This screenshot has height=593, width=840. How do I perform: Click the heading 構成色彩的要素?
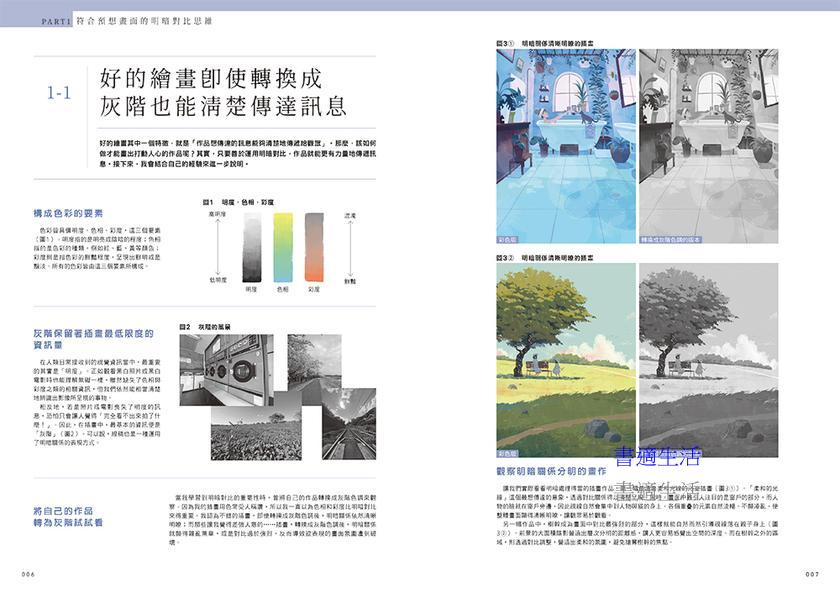pyautogui.click(x=69, y=213)
